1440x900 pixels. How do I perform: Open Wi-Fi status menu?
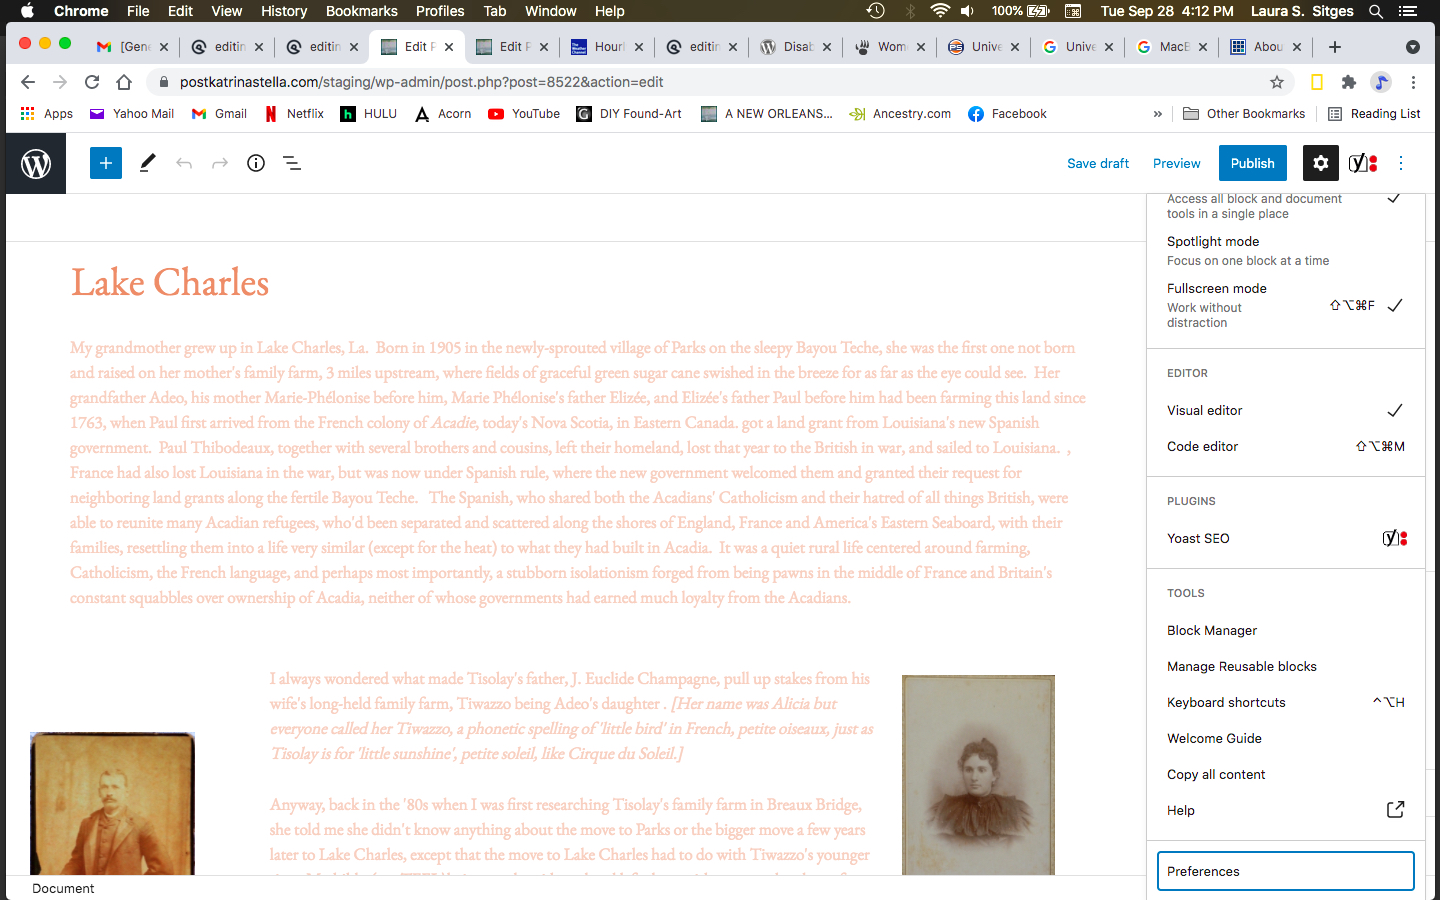pyautogui.click(x=940, y=11)
